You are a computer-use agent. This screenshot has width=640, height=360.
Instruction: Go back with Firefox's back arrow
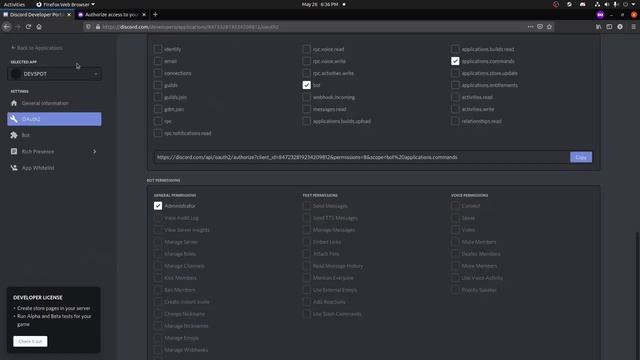(7, 27)
